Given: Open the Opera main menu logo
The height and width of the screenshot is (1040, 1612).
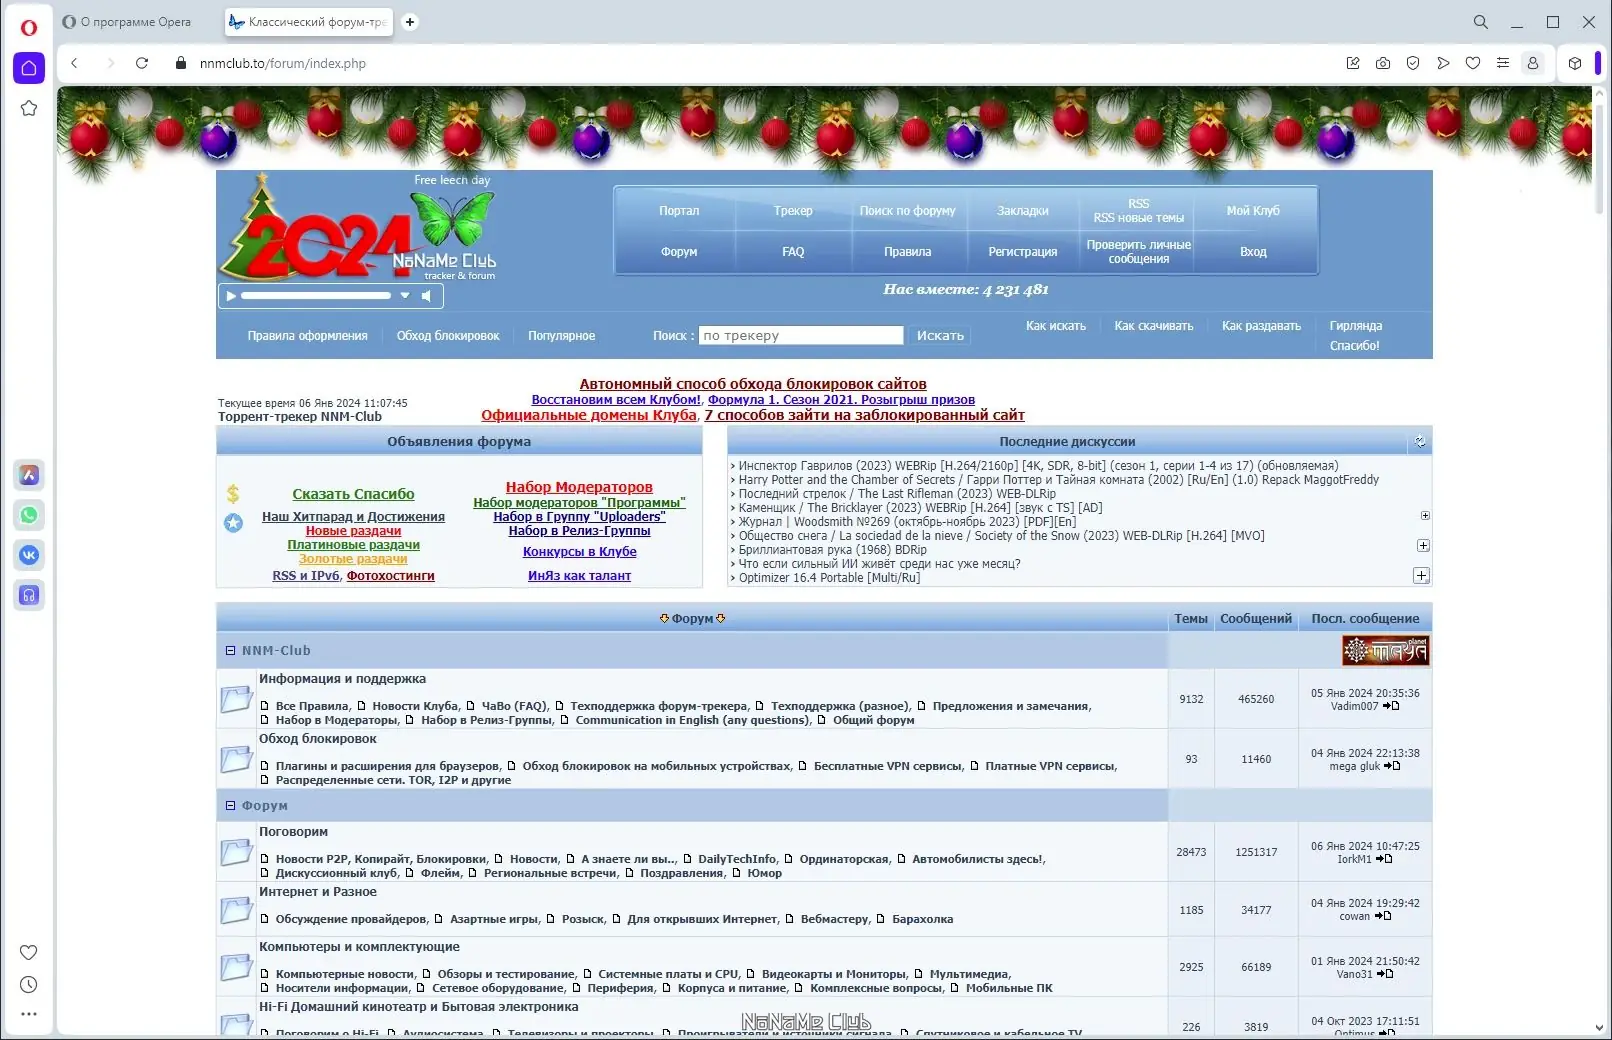Looking at the screenshot, I should (29, 27).
